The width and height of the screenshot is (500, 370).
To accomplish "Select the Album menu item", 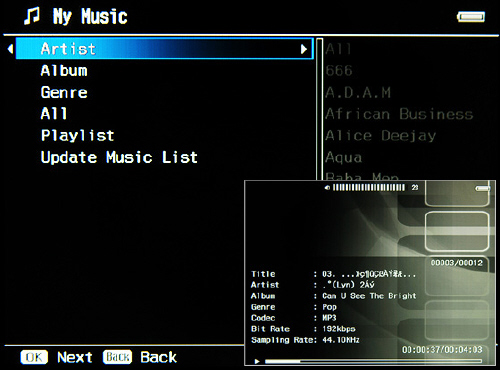I will click(64, 71).
